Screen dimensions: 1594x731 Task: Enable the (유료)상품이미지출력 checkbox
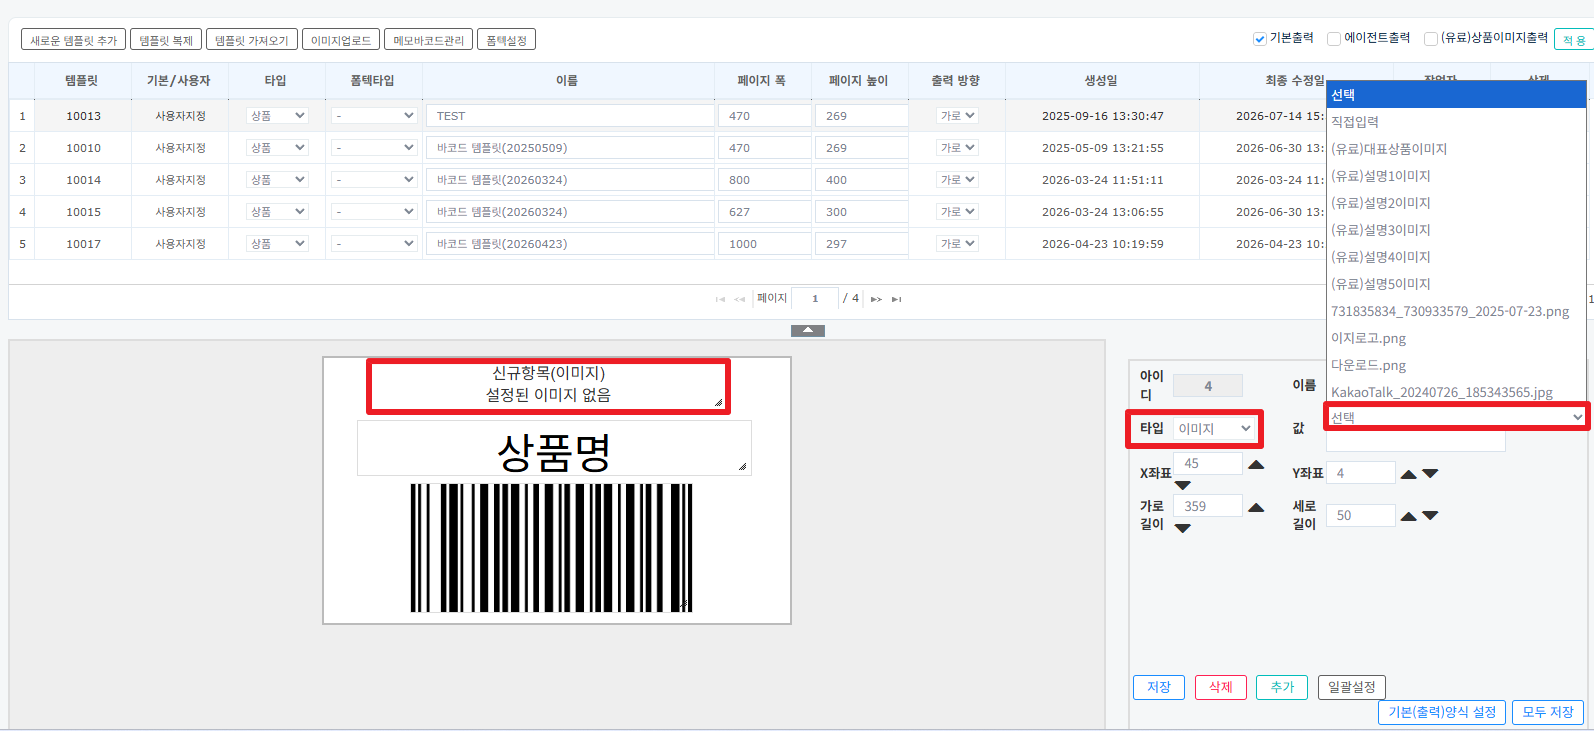1431,39
